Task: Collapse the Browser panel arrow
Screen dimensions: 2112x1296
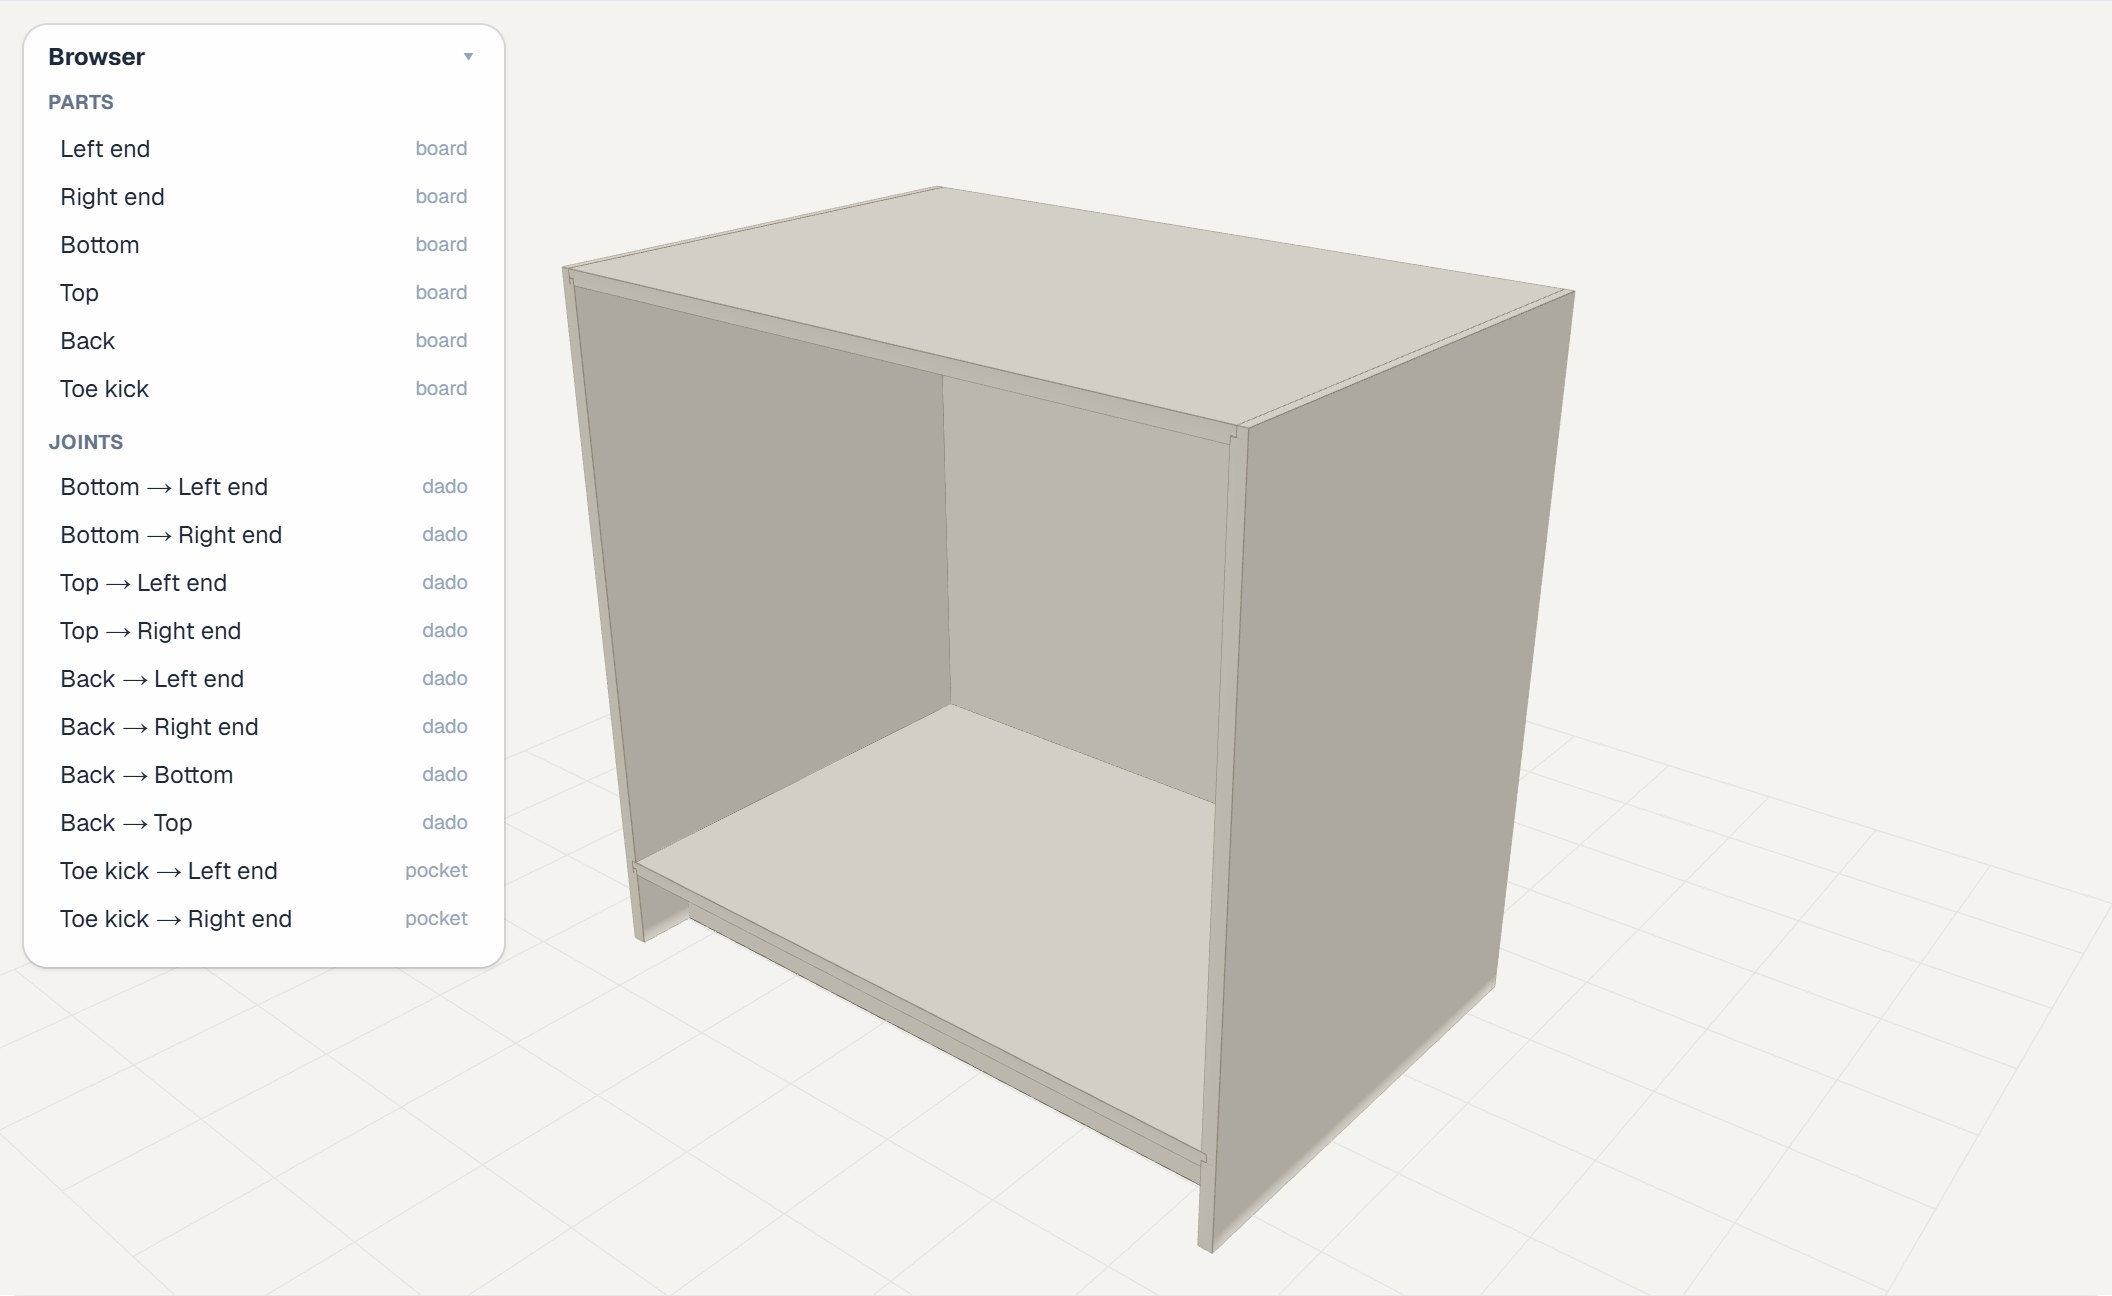Action: tap(468, 57)
